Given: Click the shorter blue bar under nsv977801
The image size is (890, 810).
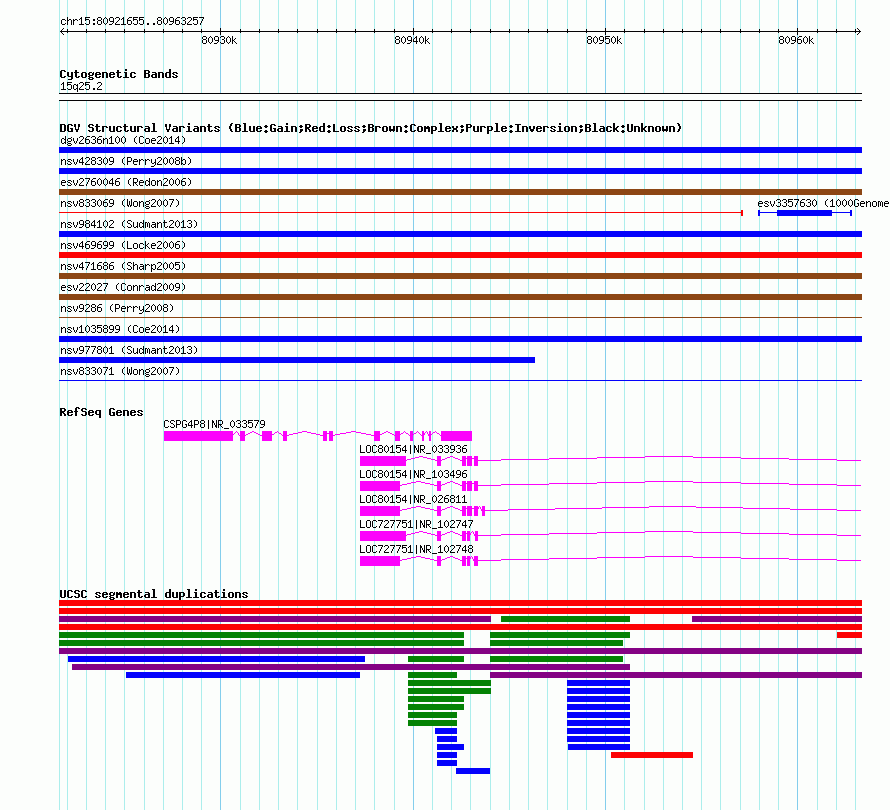Looking at the screenshot, I should [297, 360].
